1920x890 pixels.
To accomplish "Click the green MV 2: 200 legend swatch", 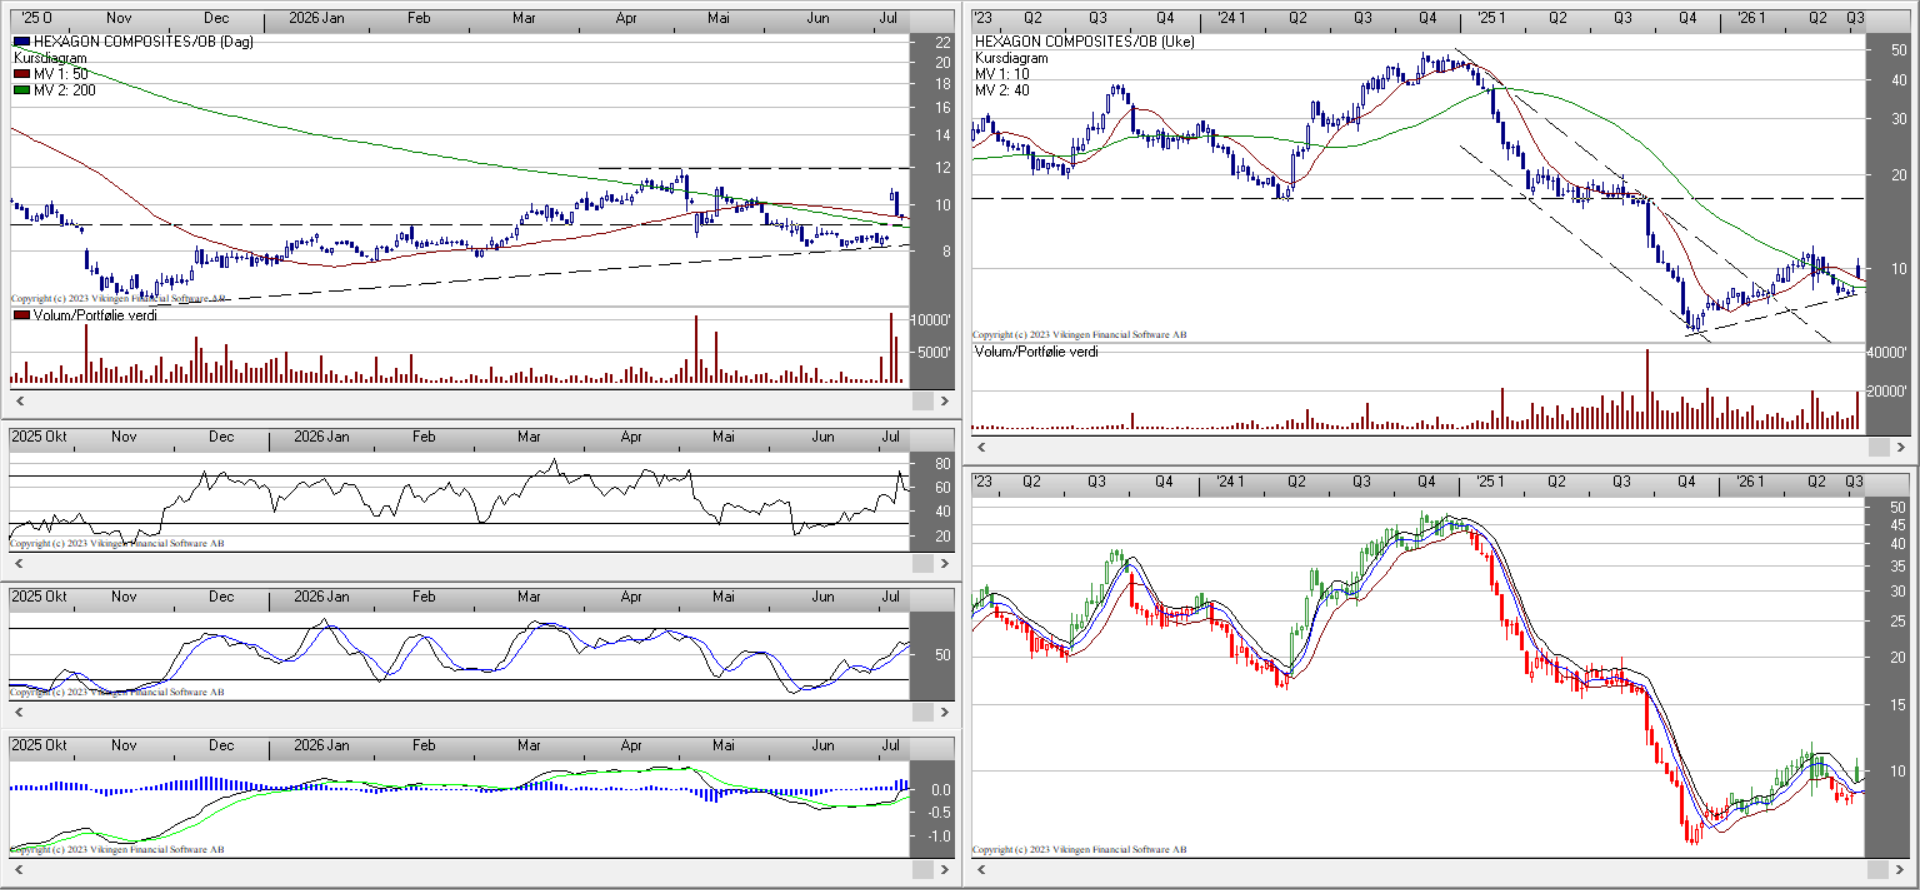I will [x=21, y=90].
